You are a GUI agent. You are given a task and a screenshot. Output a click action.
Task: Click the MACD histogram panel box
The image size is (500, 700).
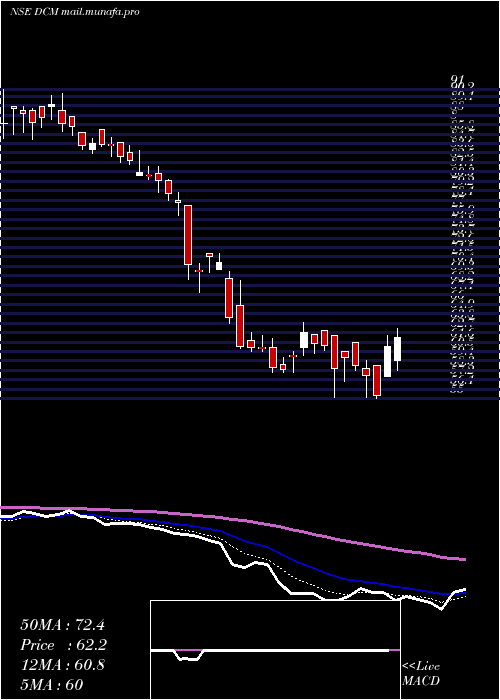(x=275, y=650)
